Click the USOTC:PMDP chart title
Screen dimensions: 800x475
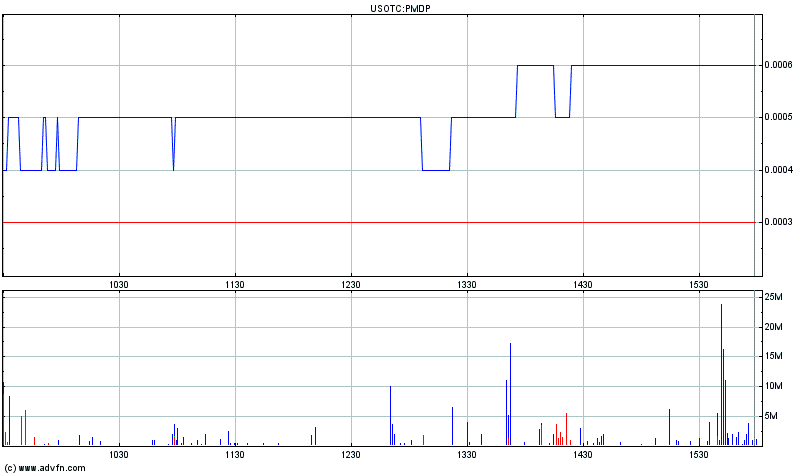coord(399,8)
